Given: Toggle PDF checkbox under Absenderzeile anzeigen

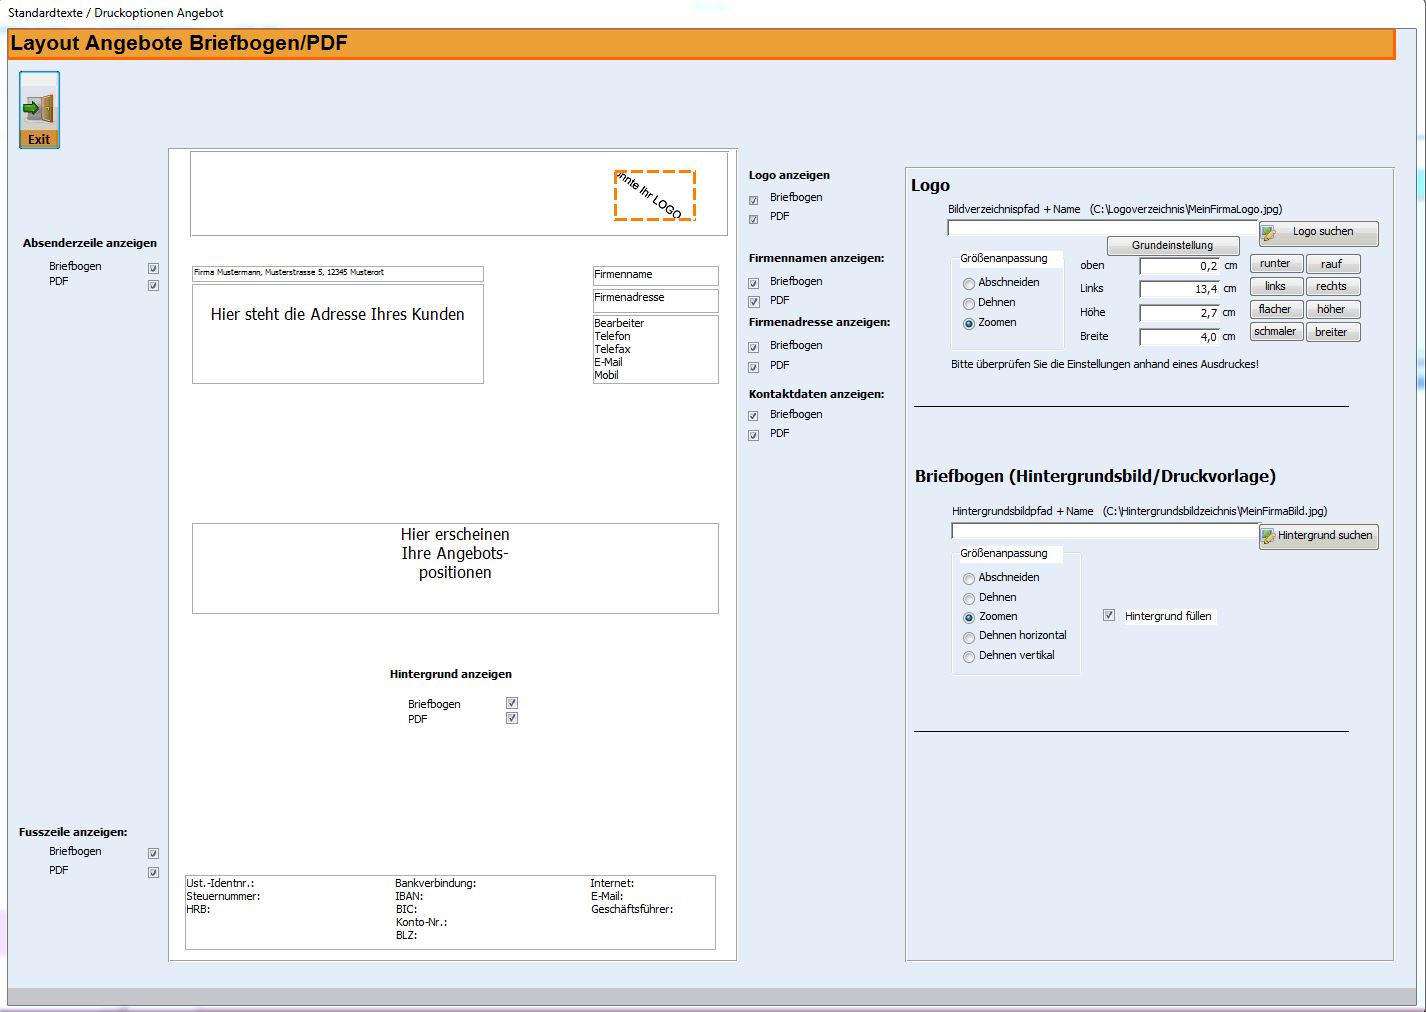Looking at the screenshot, I should click(x=153, y=285).
